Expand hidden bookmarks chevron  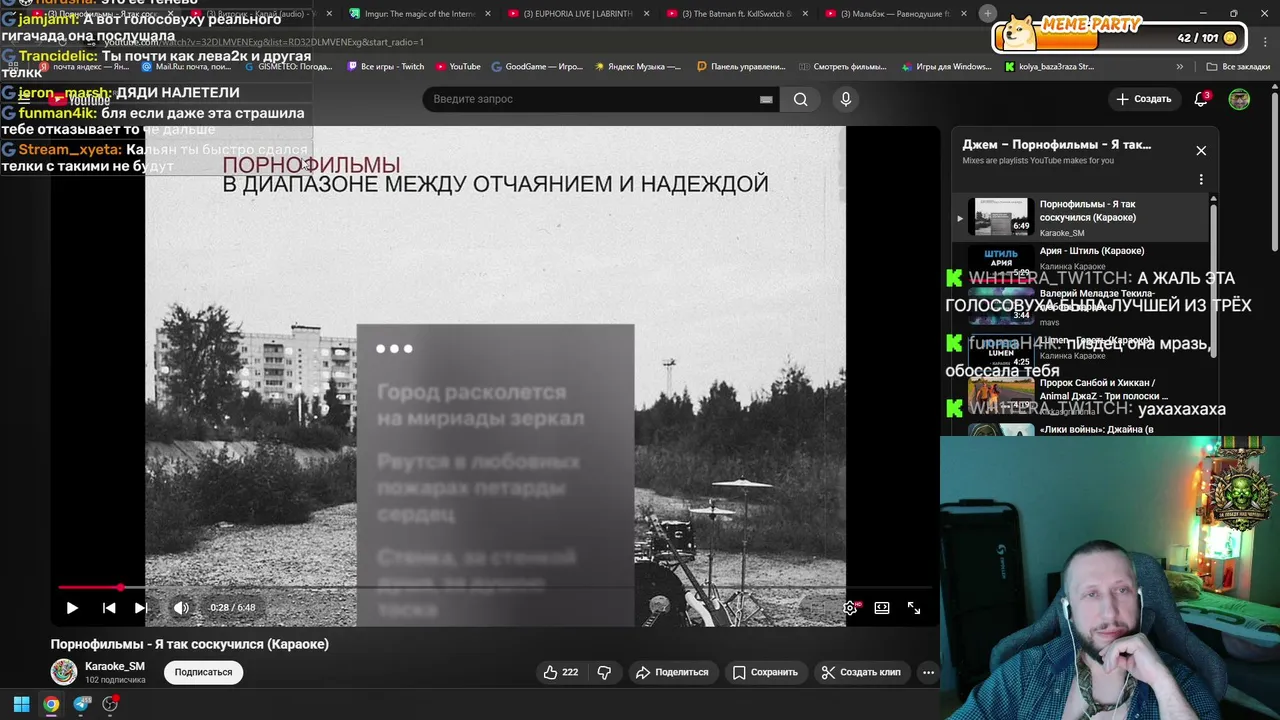[1180, 67]
